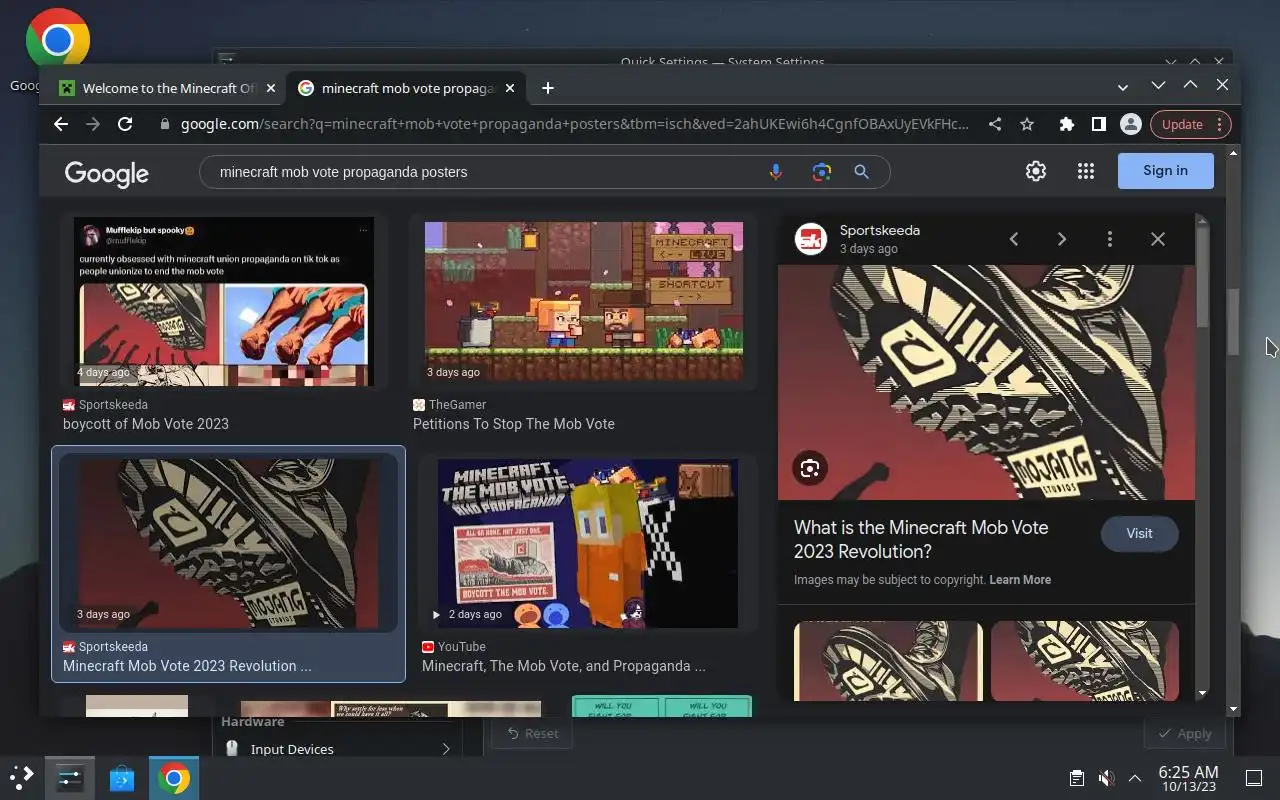
Task: Click Apply in System Settings window
Action: [1184, 733]
